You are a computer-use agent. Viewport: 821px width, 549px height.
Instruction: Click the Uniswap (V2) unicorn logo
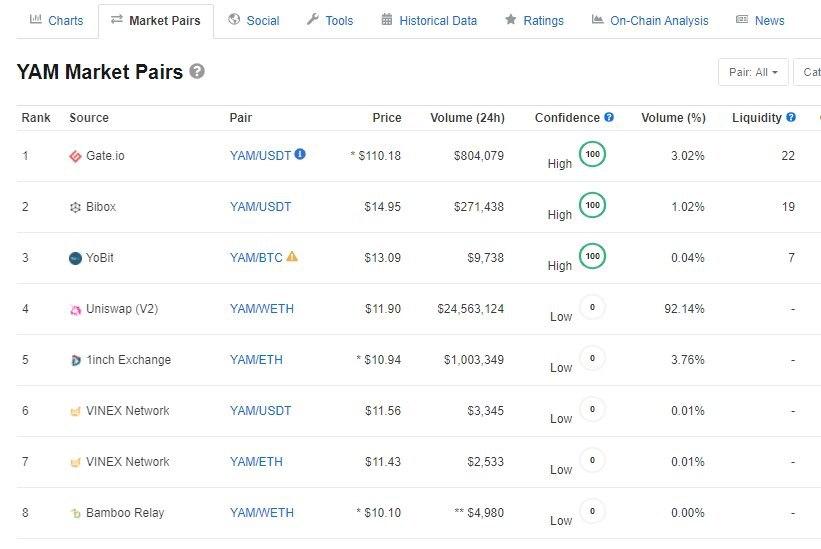[75, 309]
